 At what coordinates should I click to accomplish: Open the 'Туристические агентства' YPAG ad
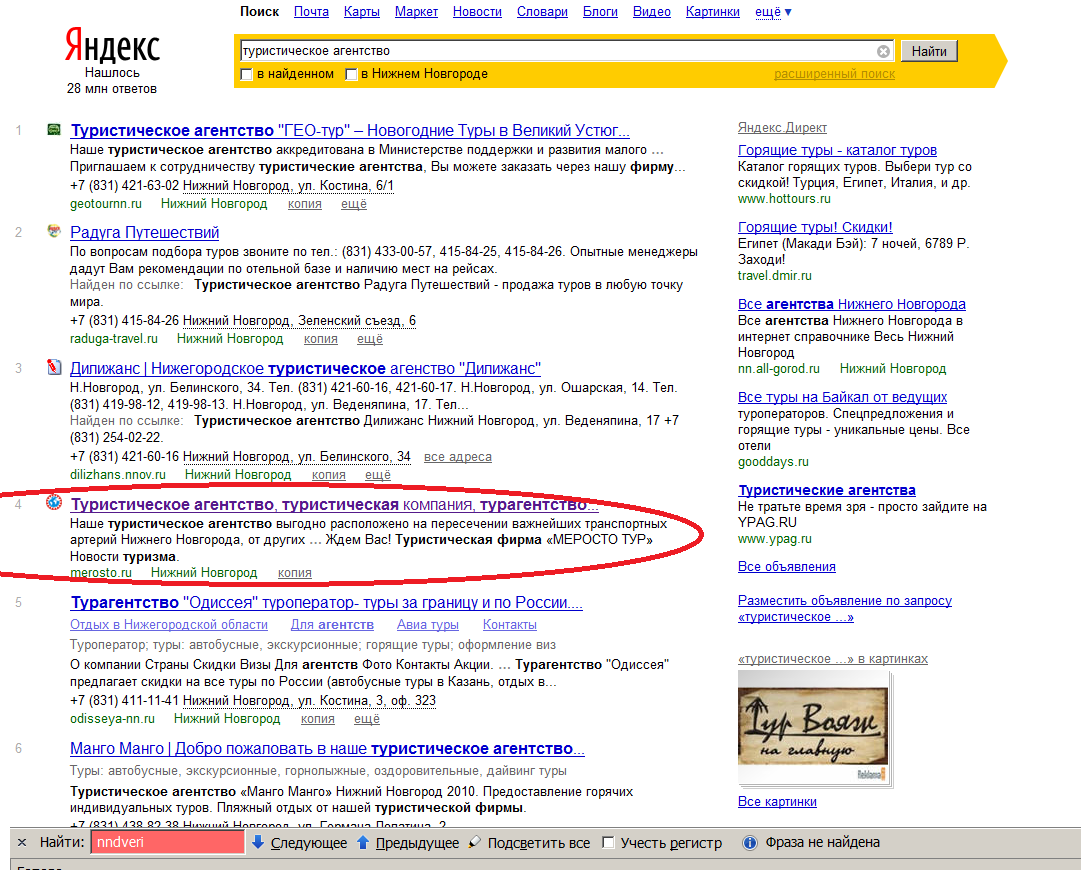(827, 491)
